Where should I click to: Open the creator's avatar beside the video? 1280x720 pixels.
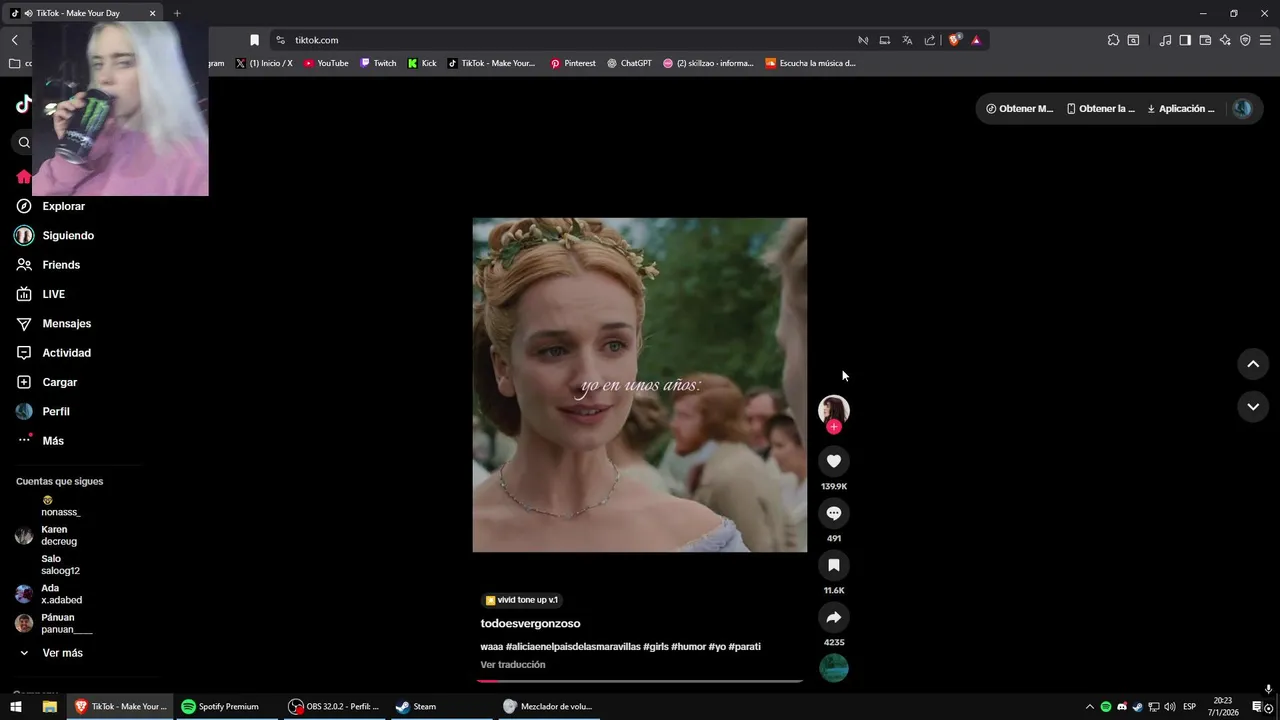click(x=834, y=409)
